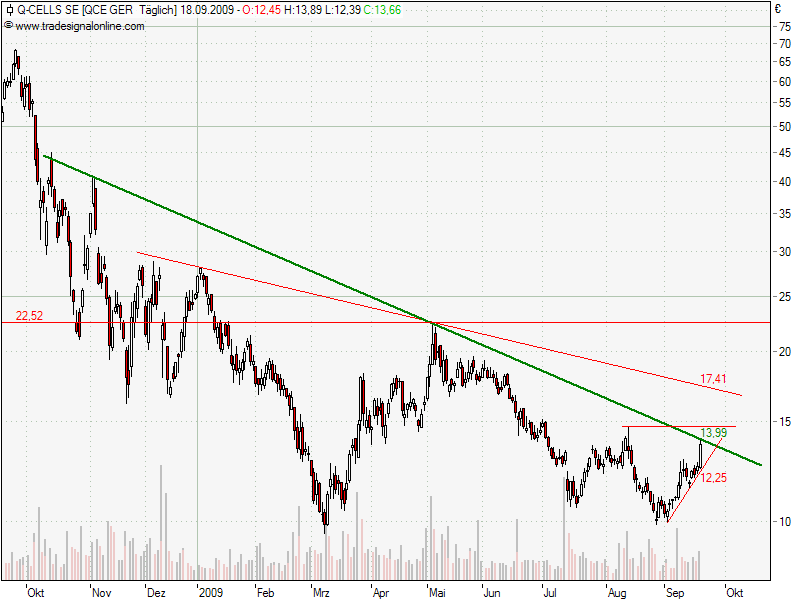Click the 50 value on price axis

786,127
